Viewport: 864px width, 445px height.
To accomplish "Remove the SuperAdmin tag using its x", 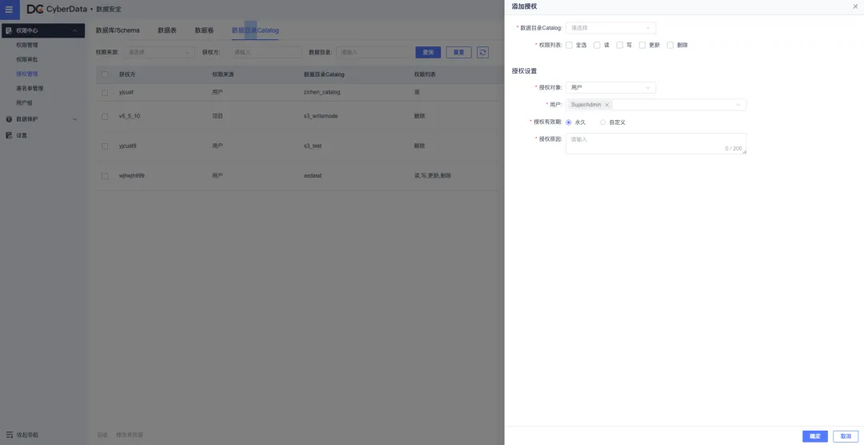I will pyautogui.click(x=607, y=105).
